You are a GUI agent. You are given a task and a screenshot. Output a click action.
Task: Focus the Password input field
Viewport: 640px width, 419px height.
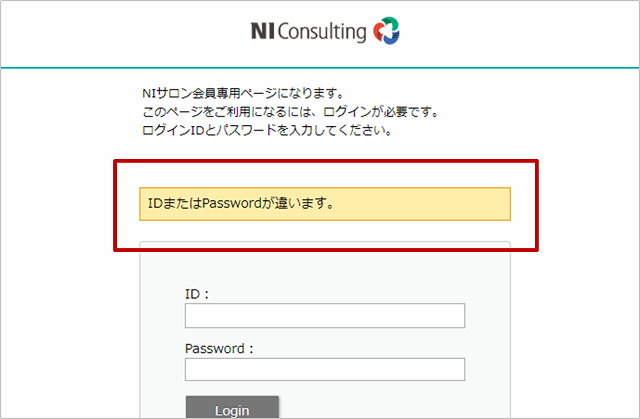(325, 369)
